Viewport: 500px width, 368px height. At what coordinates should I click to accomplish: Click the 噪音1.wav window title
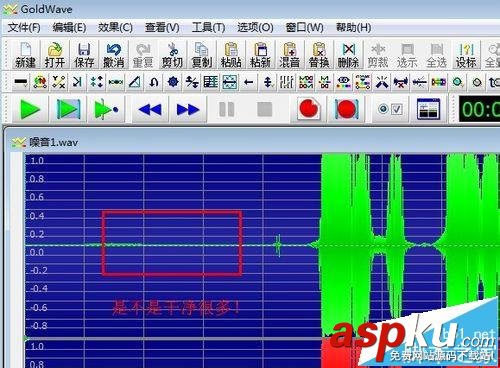(54, 143)
